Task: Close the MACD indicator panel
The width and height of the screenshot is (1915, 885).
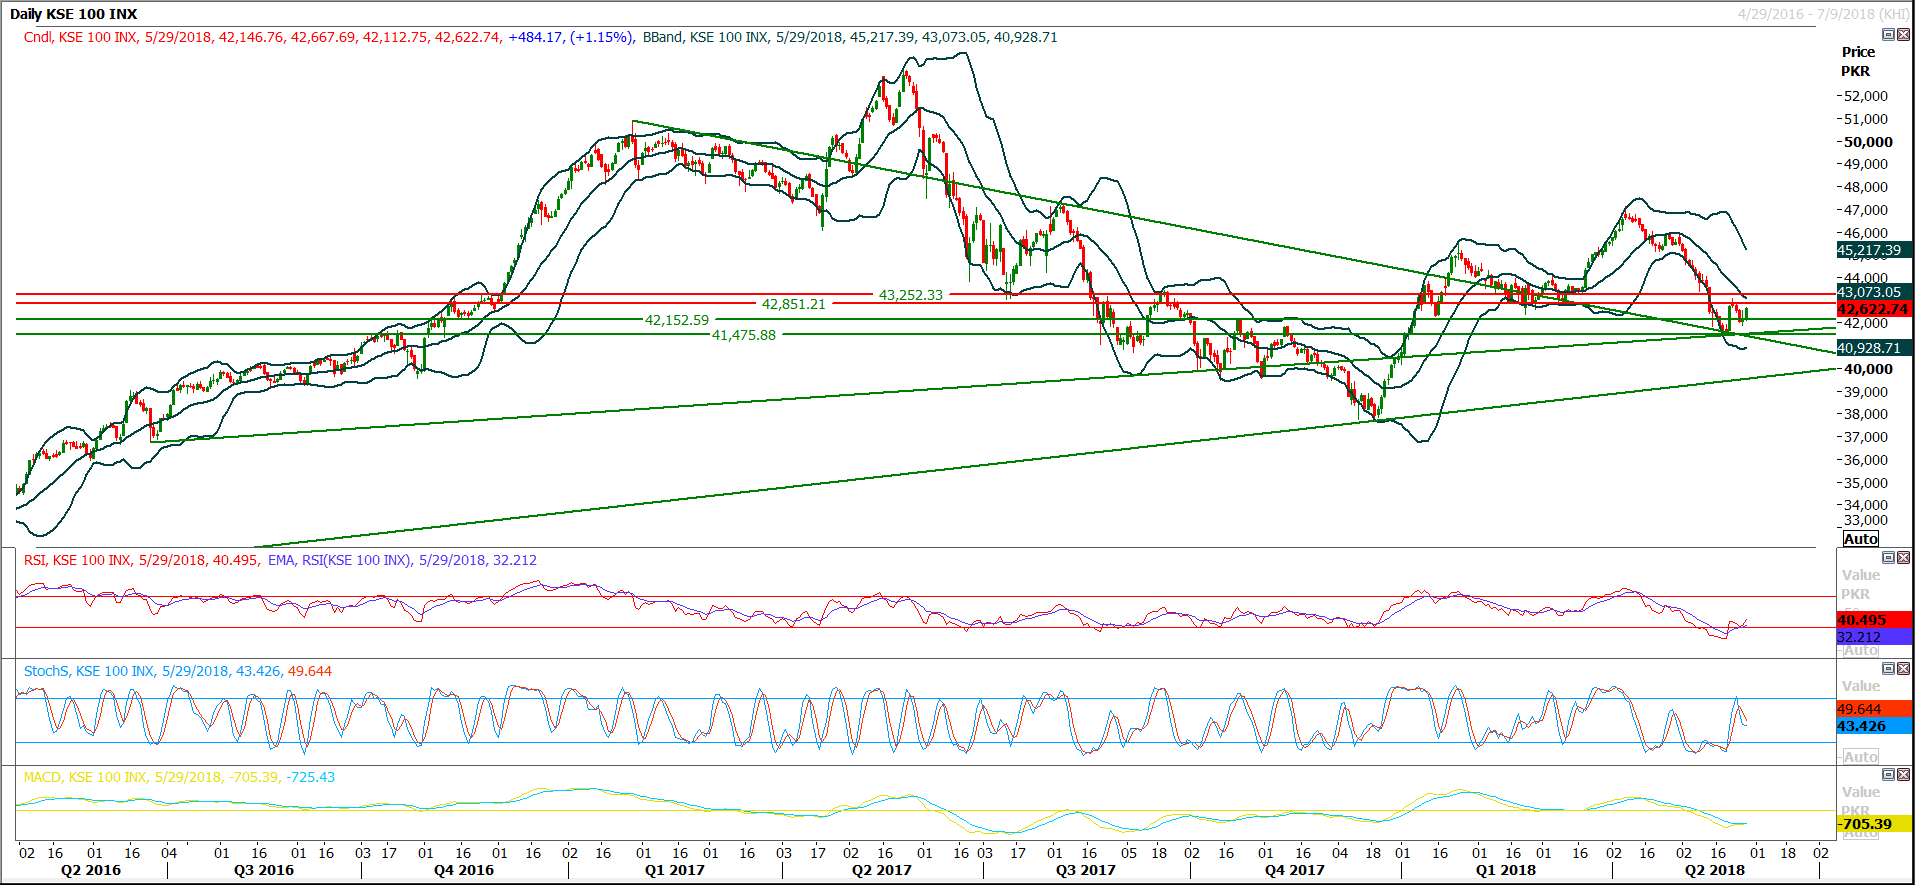Action: tap(1903, 774)
